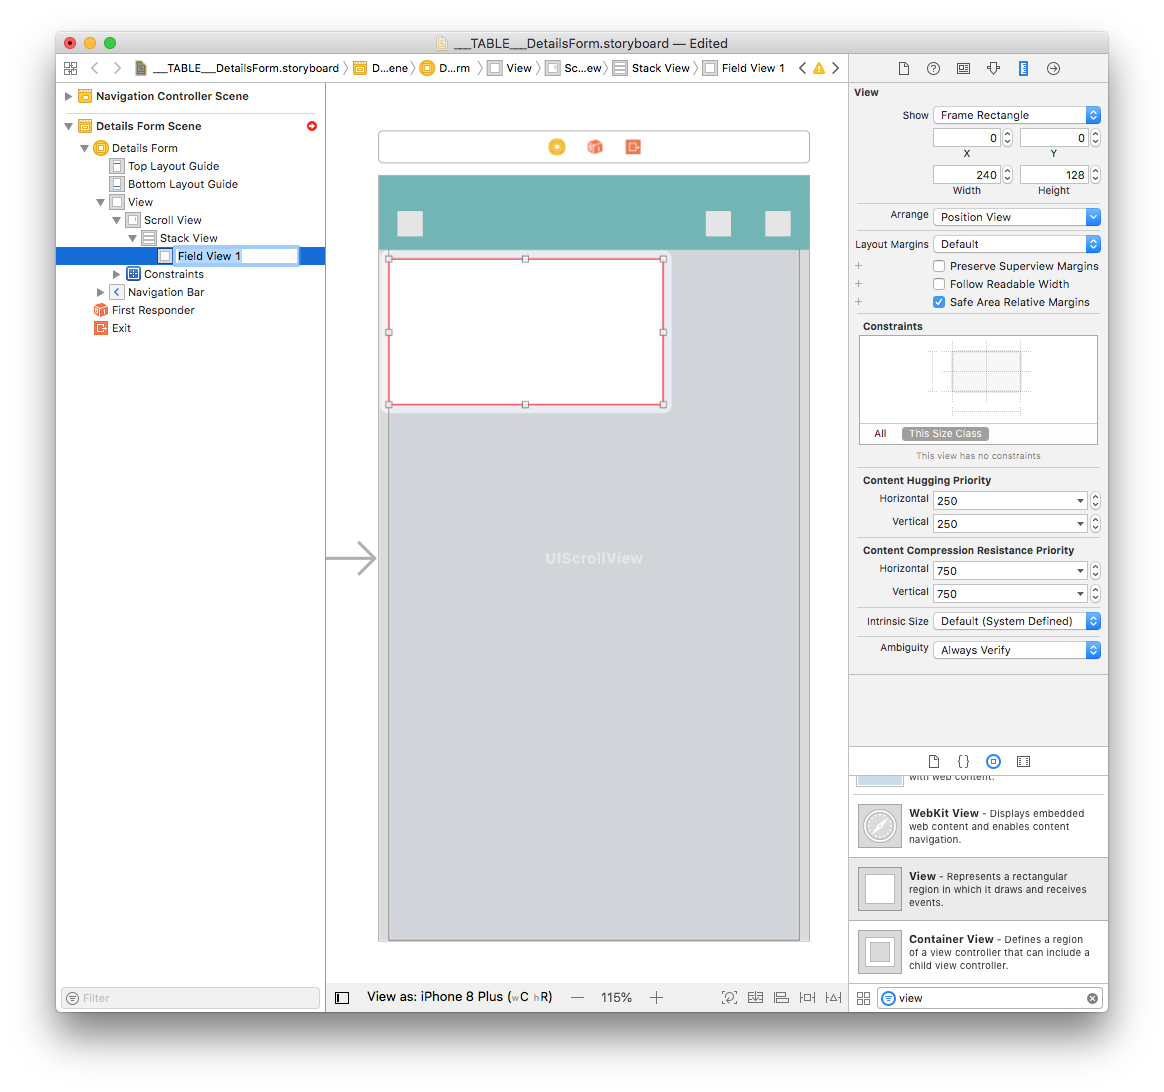This screenshot has height=1092, width=1164.
Task: Select First Responder cube in scene dock
Action: pyautogui.click(x=595, y=147)
